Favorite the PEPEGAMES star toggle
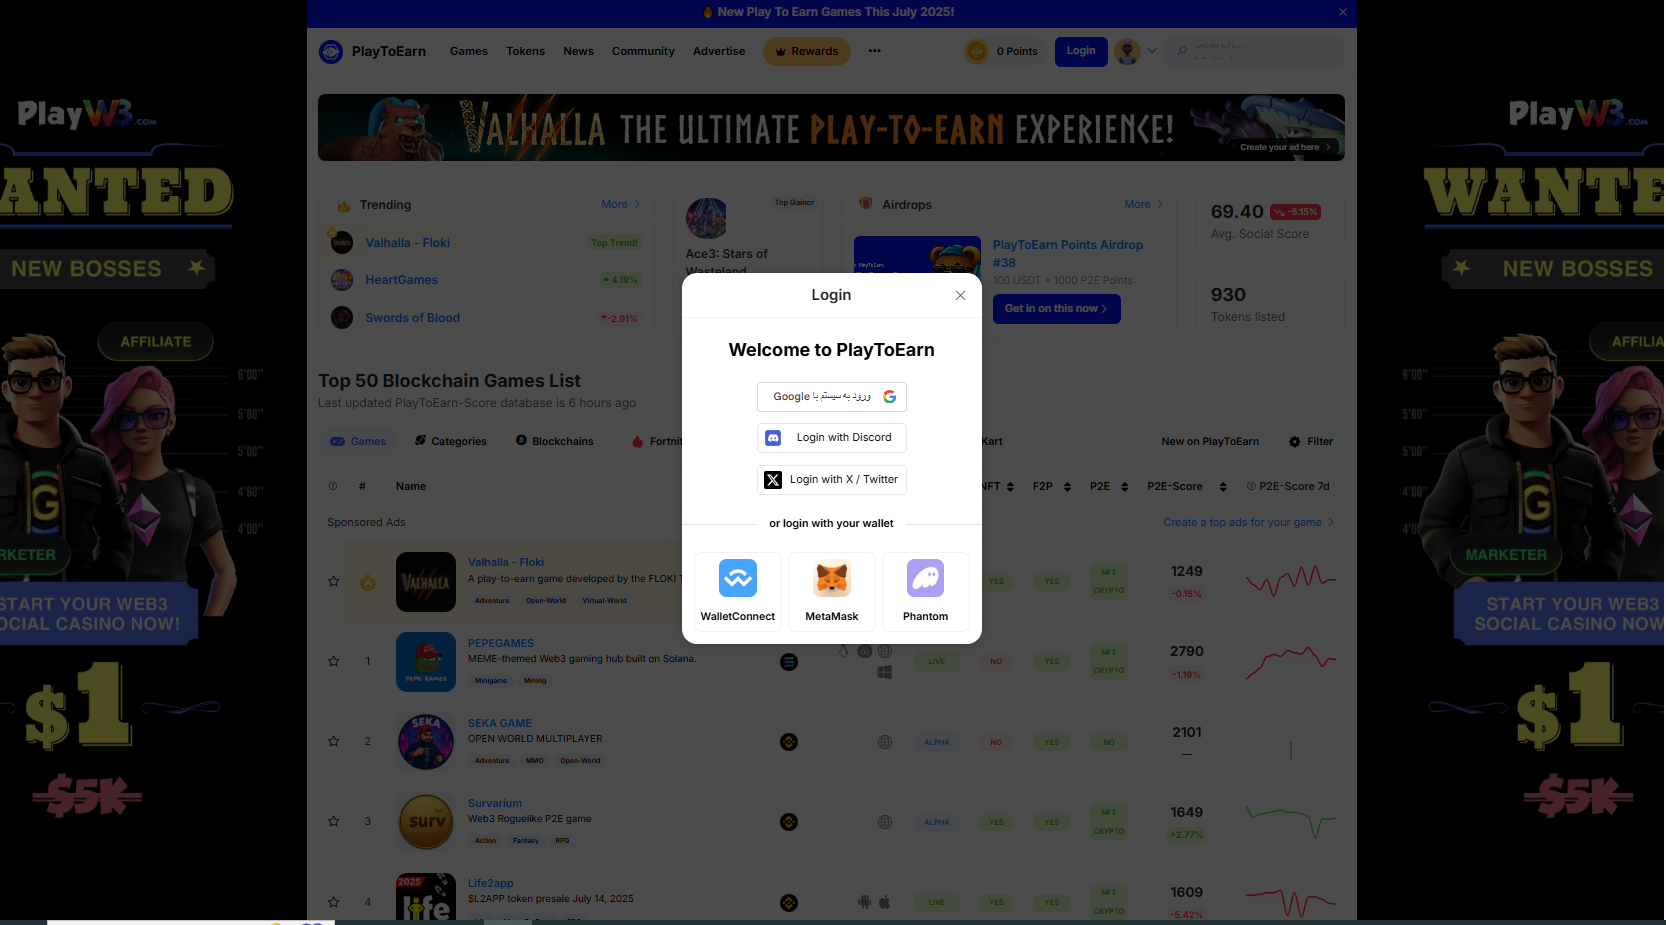This screenshot has height=925, width=1666. pyautogui.click(x=334, y=661)
